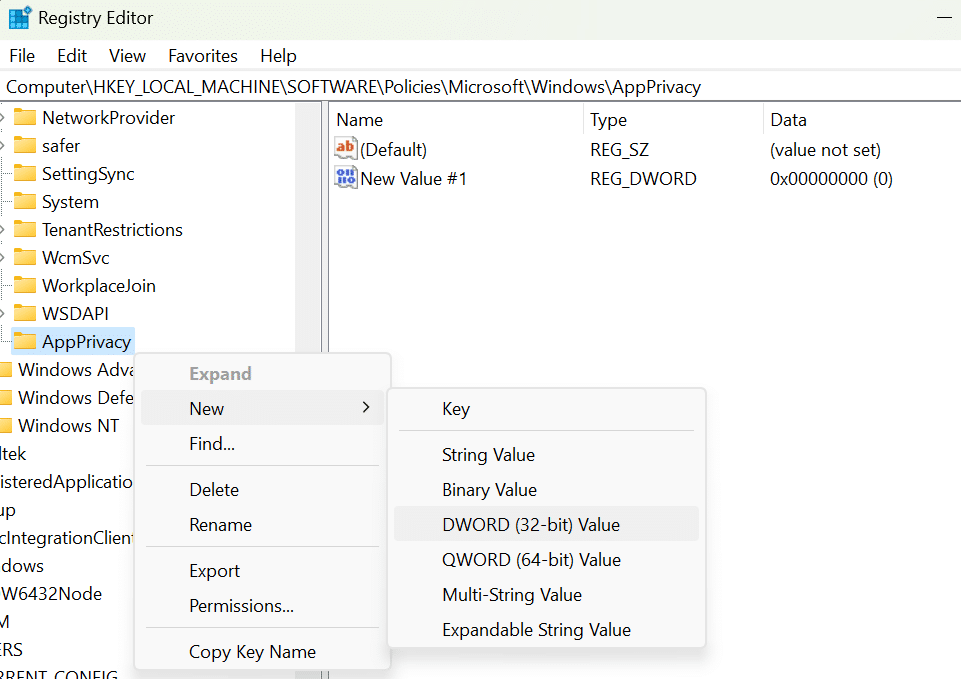This screenshot has height=679, width=961.
Task: Choose New in the context menu
Action: click(x=262, y=408)
